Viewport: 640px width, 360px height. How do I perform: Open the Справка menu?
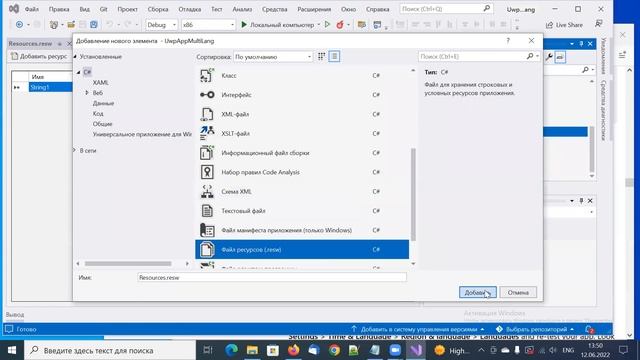[377, 9]
